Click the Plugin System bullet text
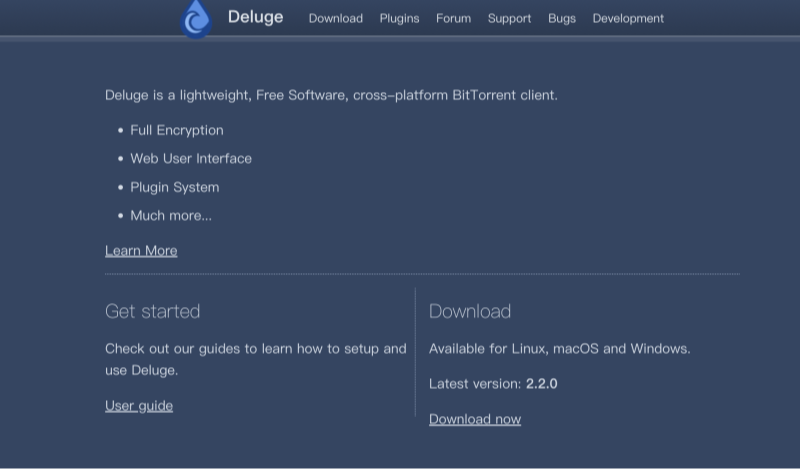The width and height of the screenshot is (800, 469). (174, 187)
